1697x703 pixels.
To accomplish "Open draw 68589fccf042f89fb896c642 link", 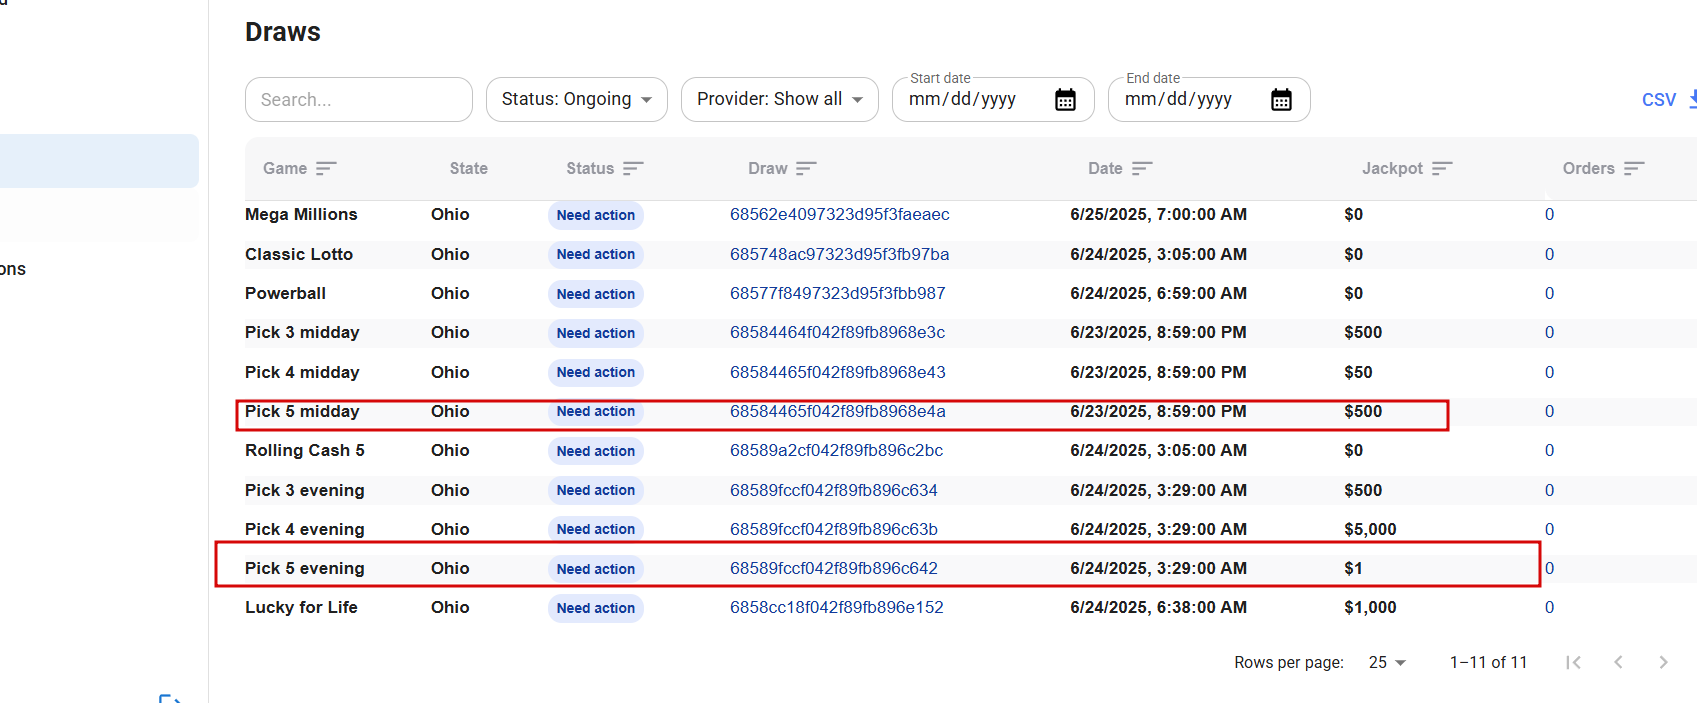I will click(834, 568).
